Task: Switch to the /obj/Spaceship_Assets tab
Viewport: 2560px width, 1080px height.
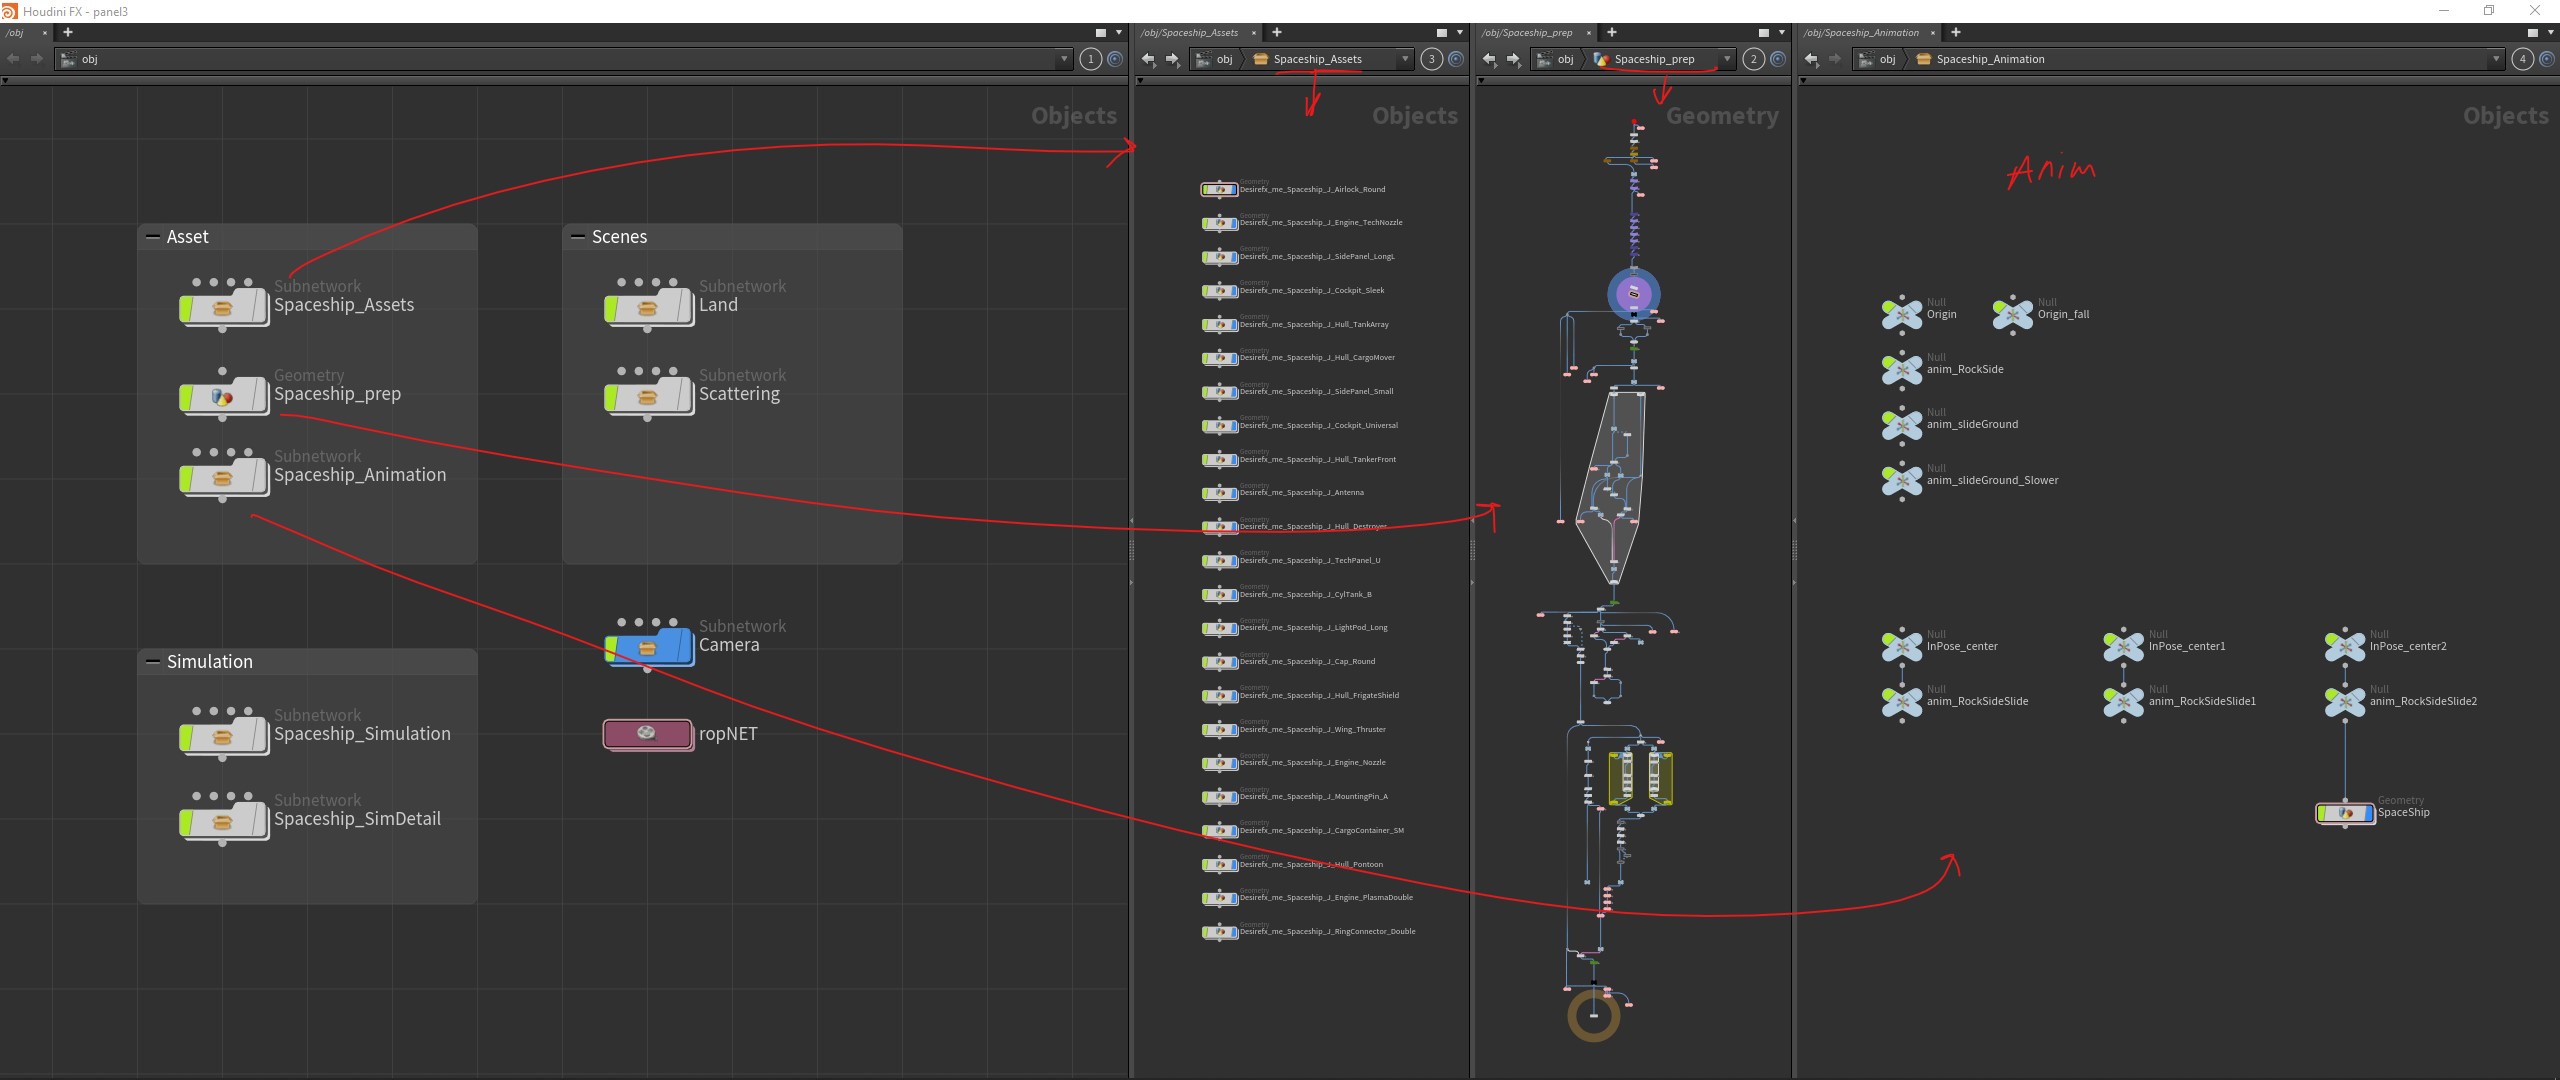Action: [1189, 33]
